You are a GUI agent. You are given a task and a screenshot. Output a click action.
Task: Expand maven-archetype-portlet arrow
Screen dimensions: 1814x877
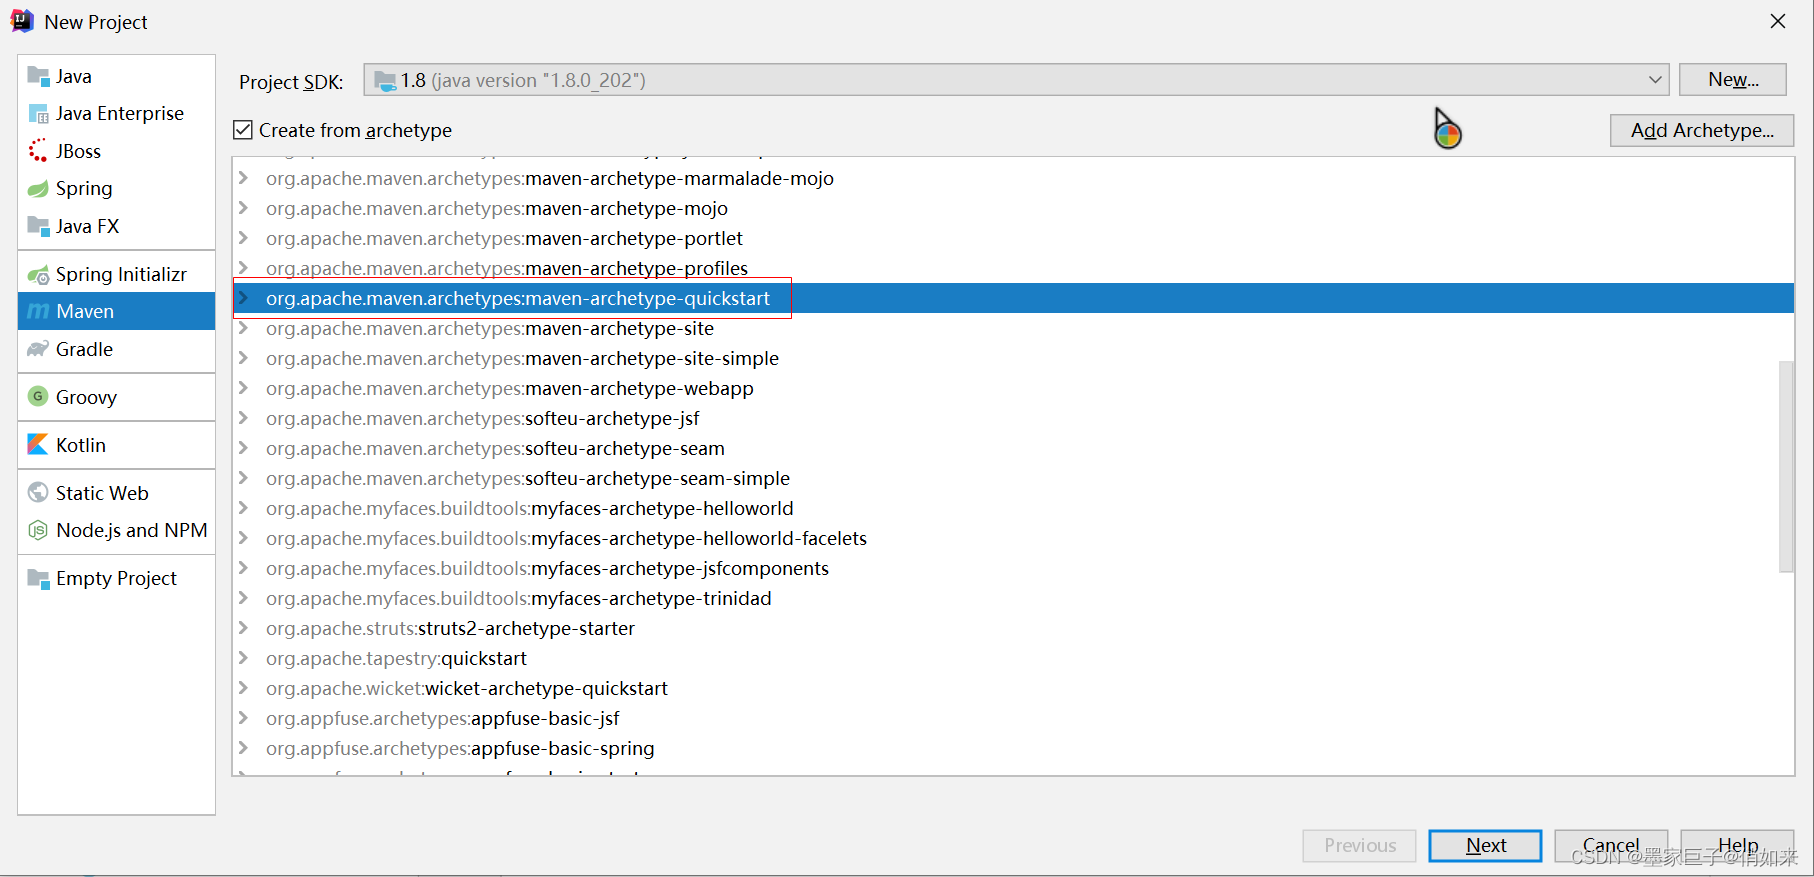pos(243,238)
